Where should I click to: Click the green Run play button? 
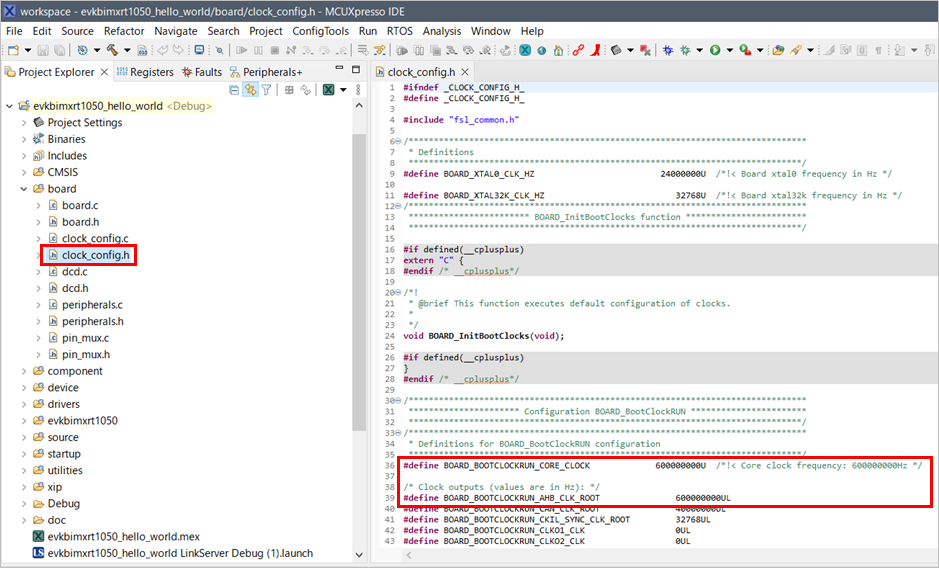click(715, 50)
